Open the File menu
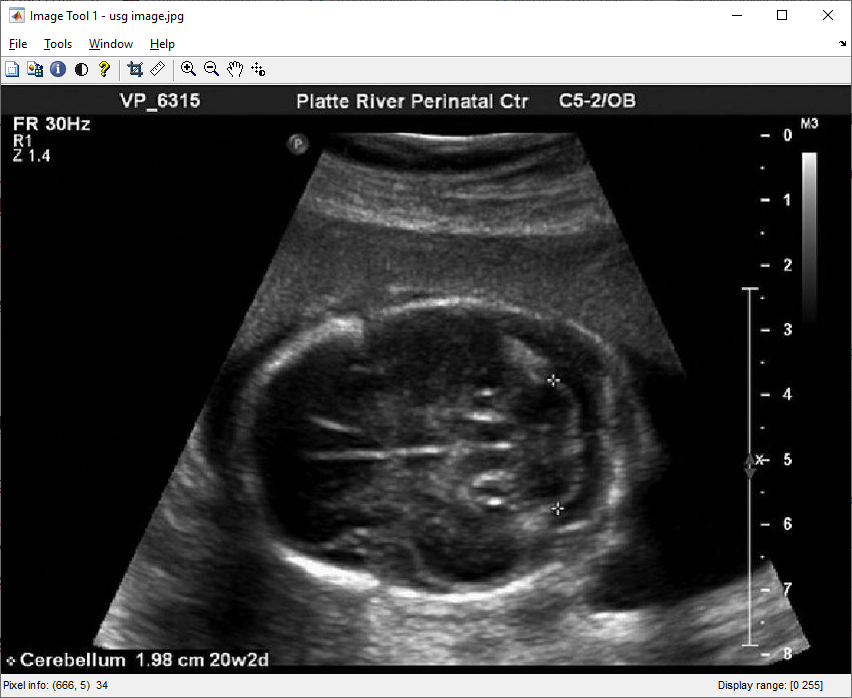Image resolution: width=852 pixels, height=698 pixels. 18,44
